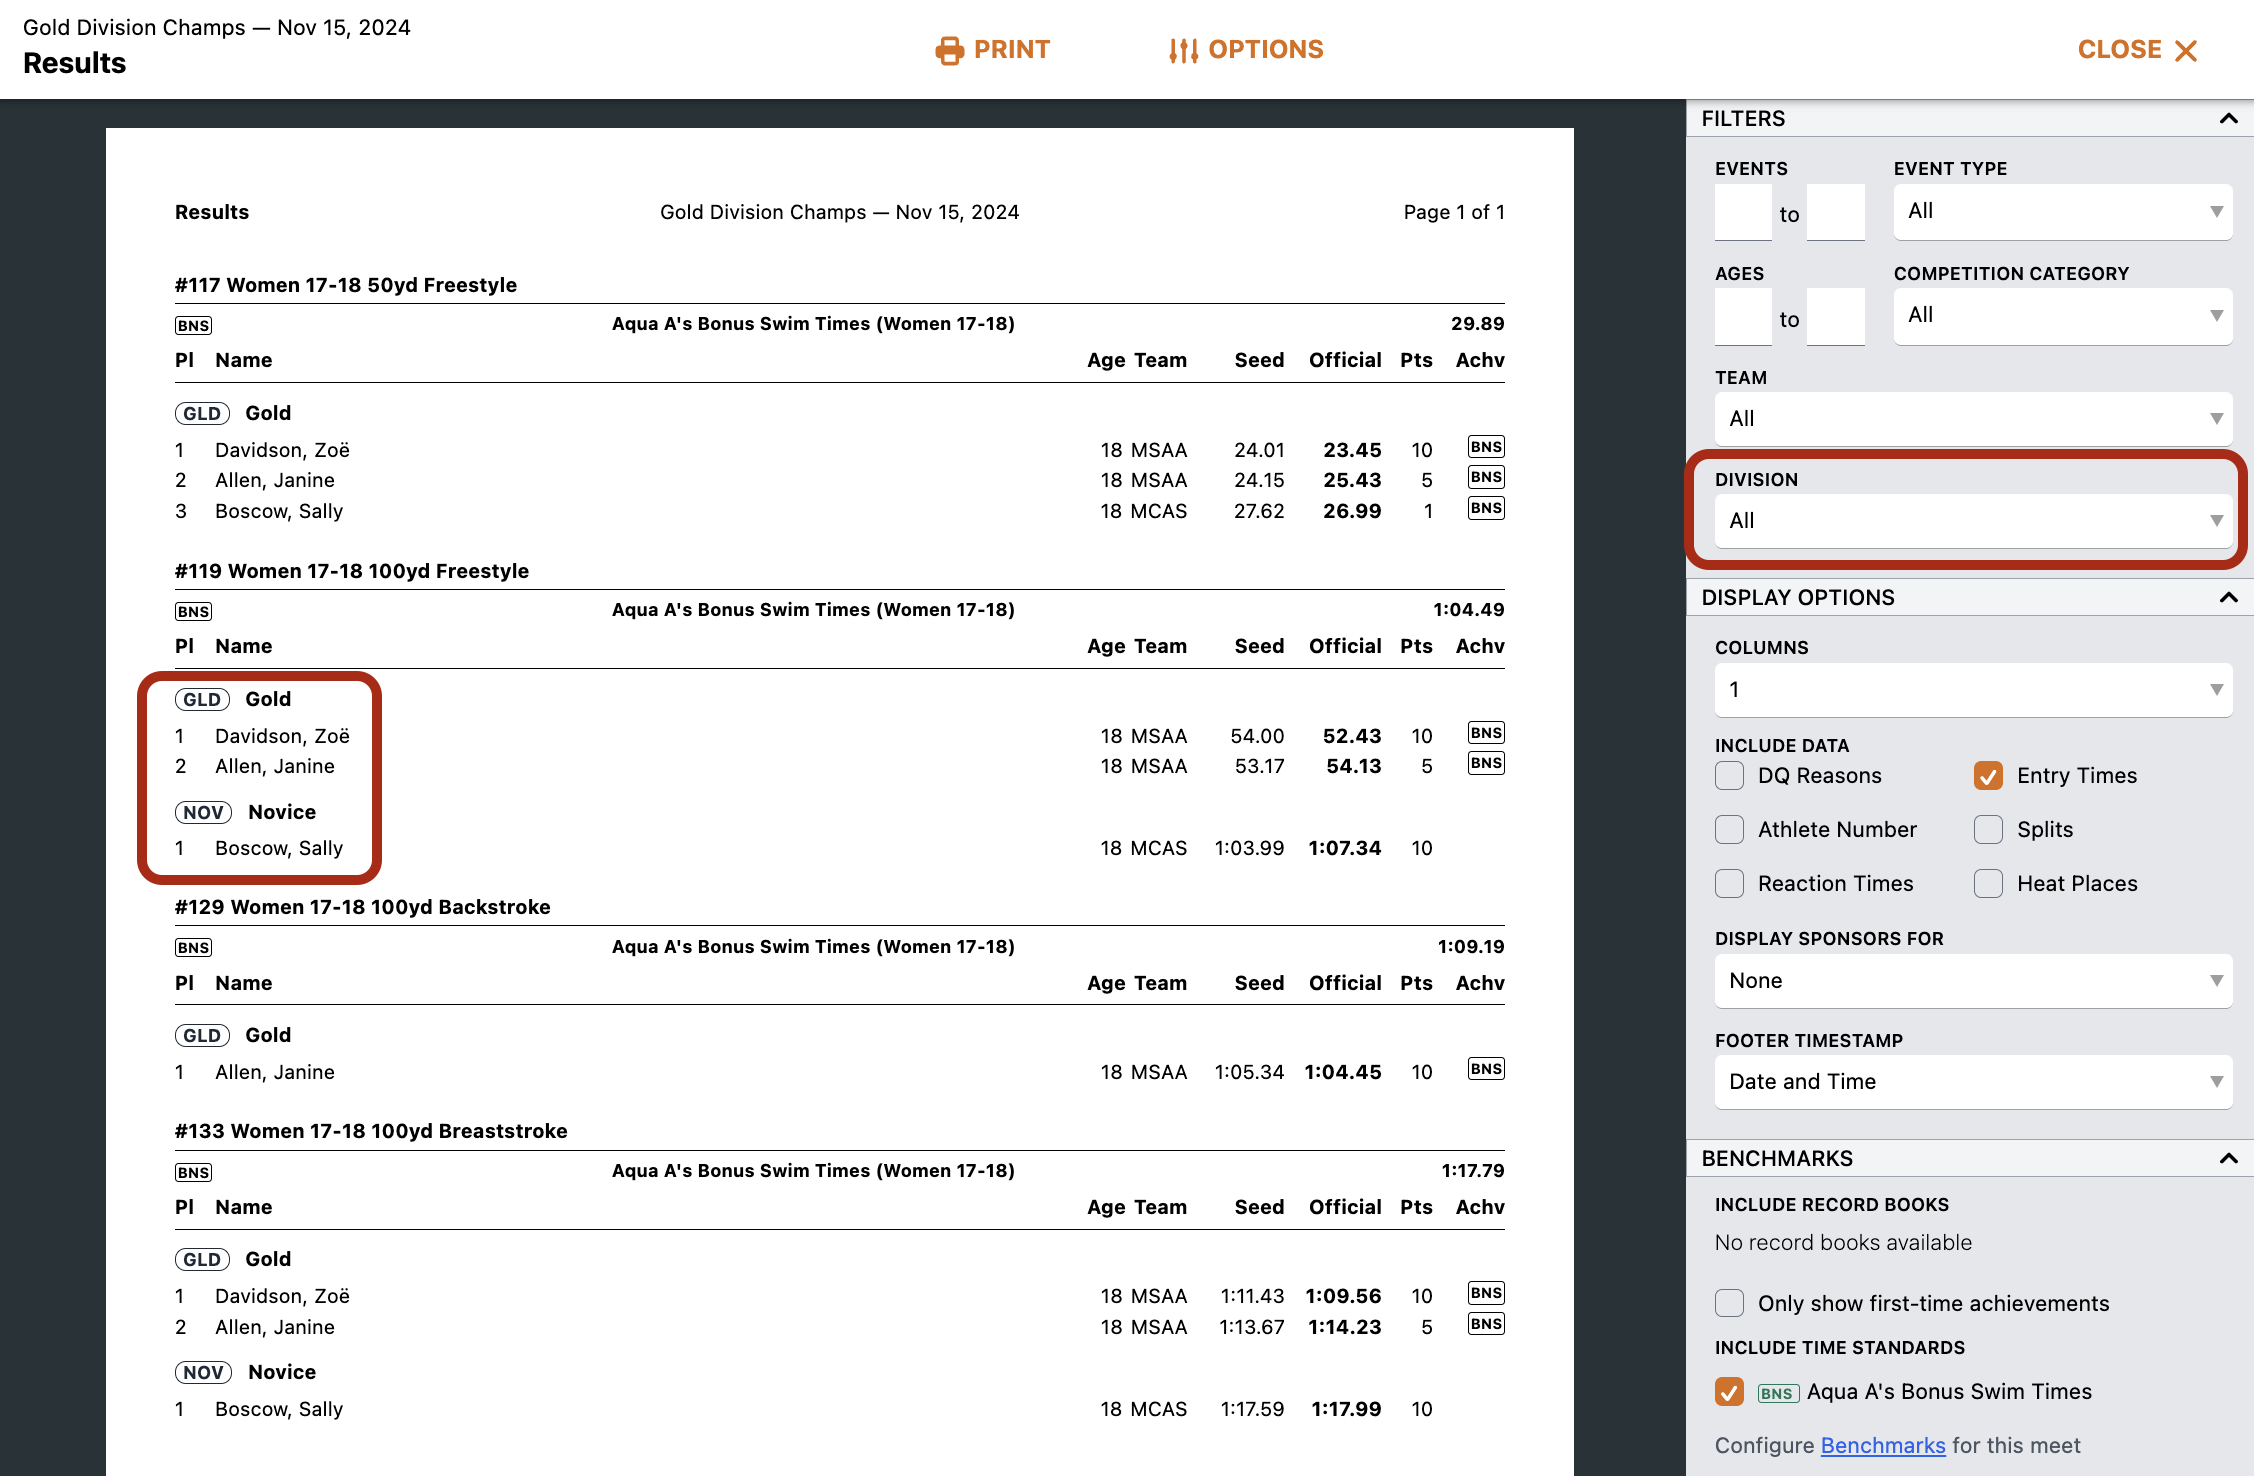Collapse the Display Options section chevron
This screenshot has height=1476, width=2254.
[2228, 598]
